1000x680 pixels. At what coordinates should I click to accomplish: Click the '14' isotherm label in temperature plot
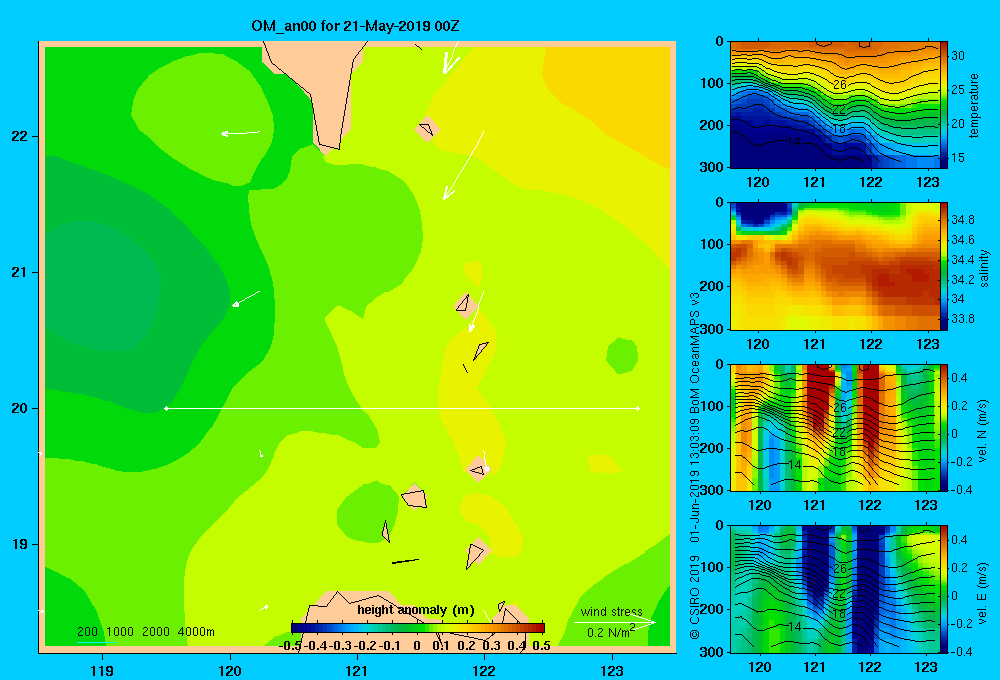pos(793,142)
